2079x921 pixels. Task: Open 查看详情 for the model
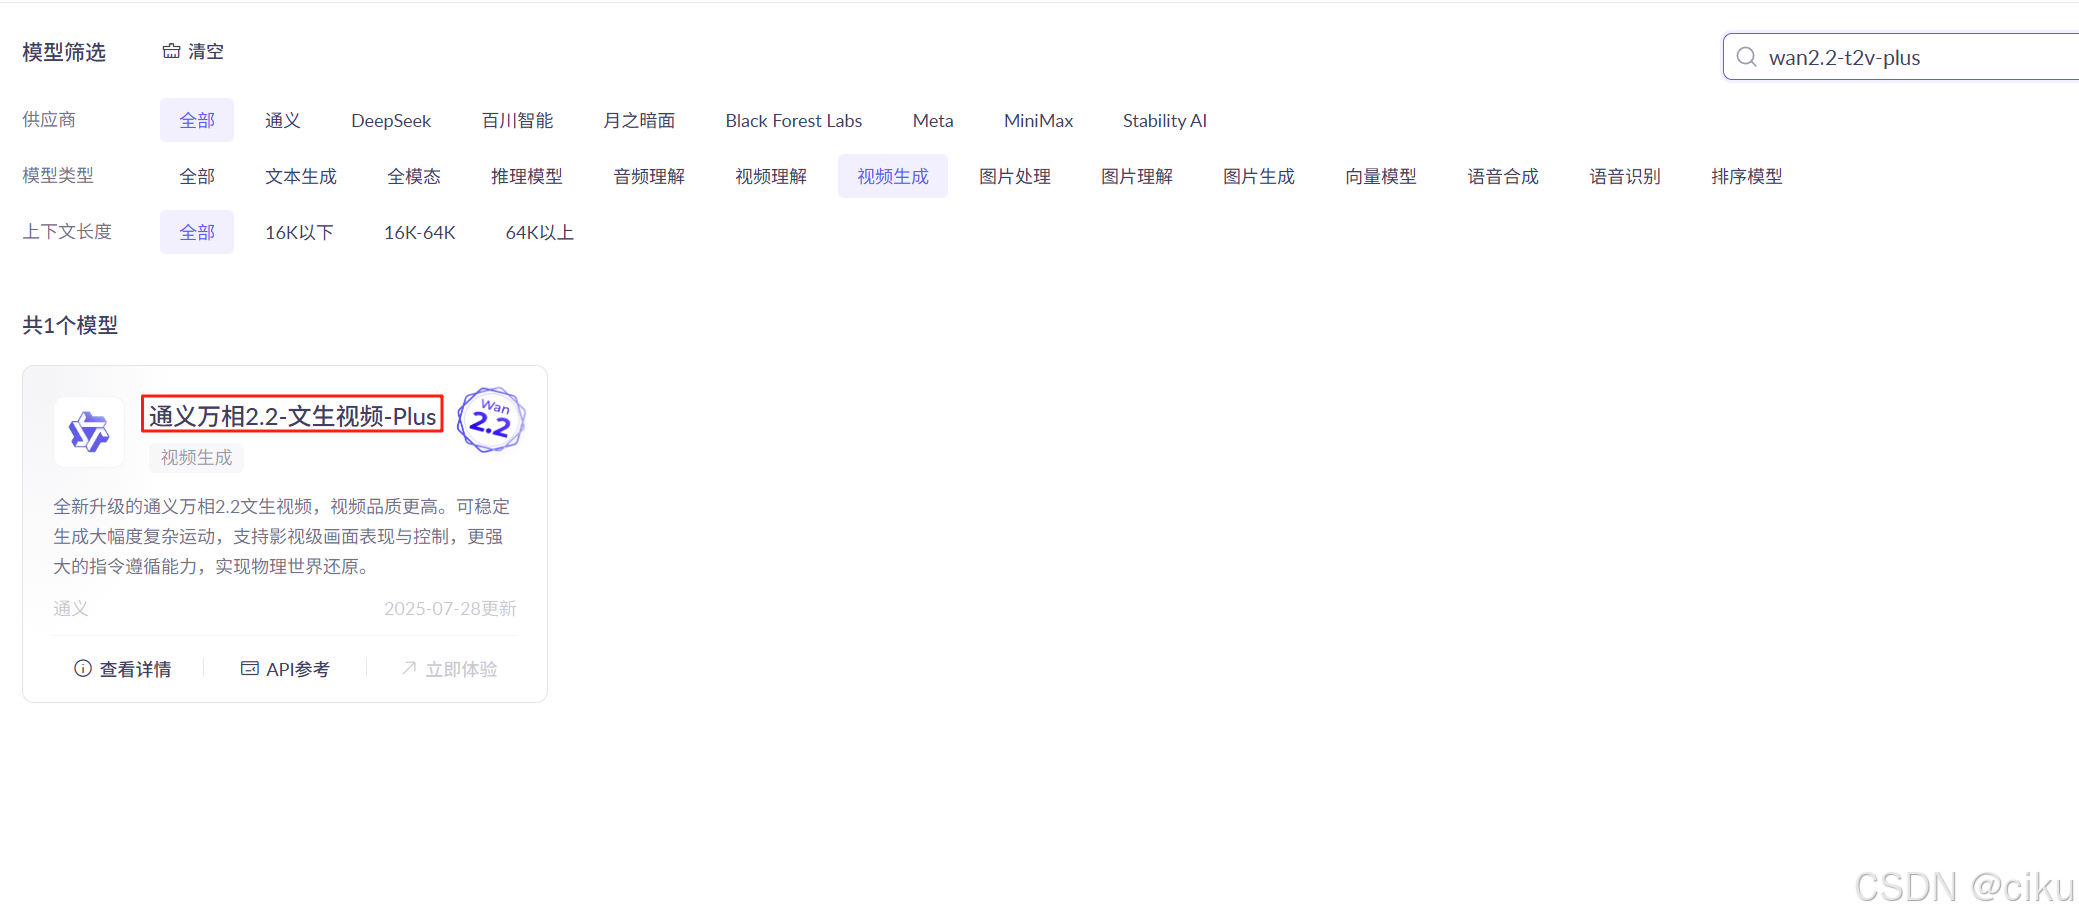click(123, 668)
